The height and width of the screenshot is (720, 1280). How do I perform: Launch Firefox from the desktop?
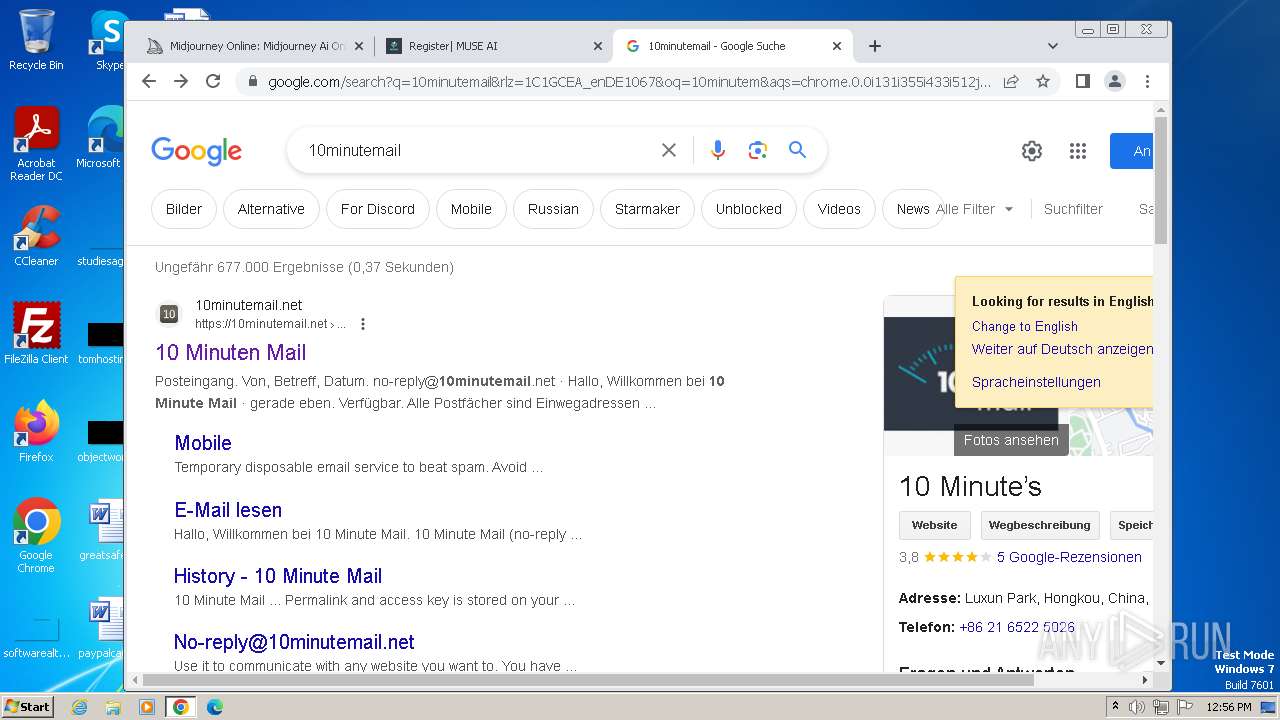coord(36,431)
